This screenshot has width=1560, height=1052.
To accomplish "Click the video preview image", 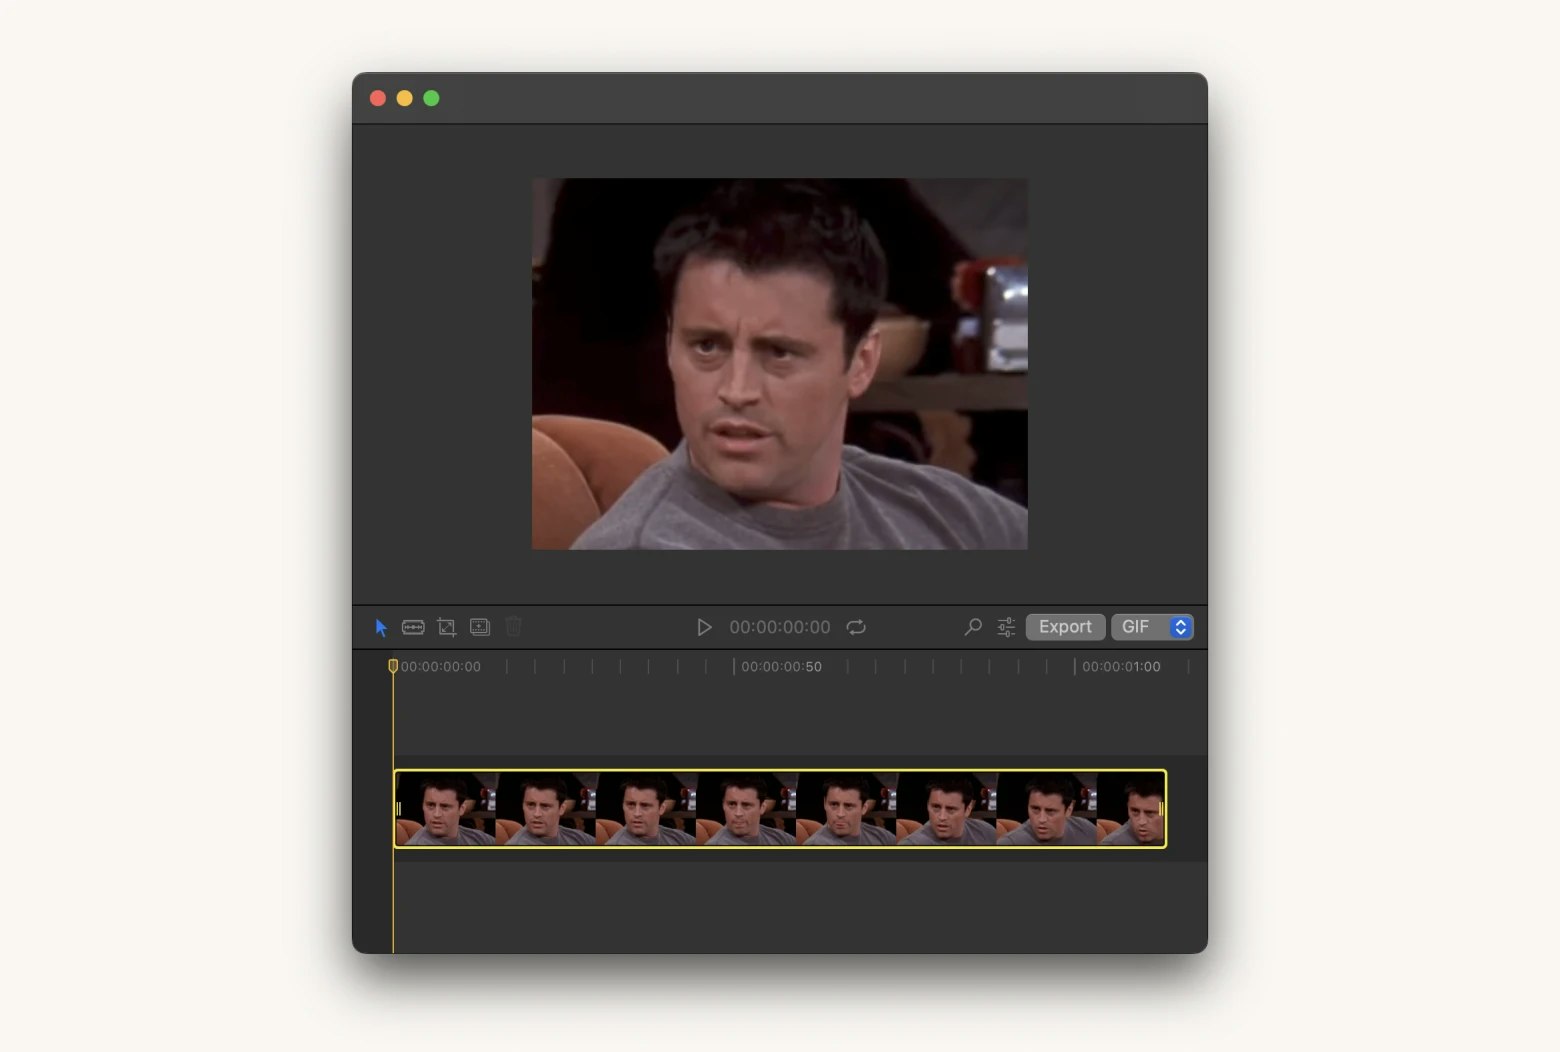I will (780, 364).
